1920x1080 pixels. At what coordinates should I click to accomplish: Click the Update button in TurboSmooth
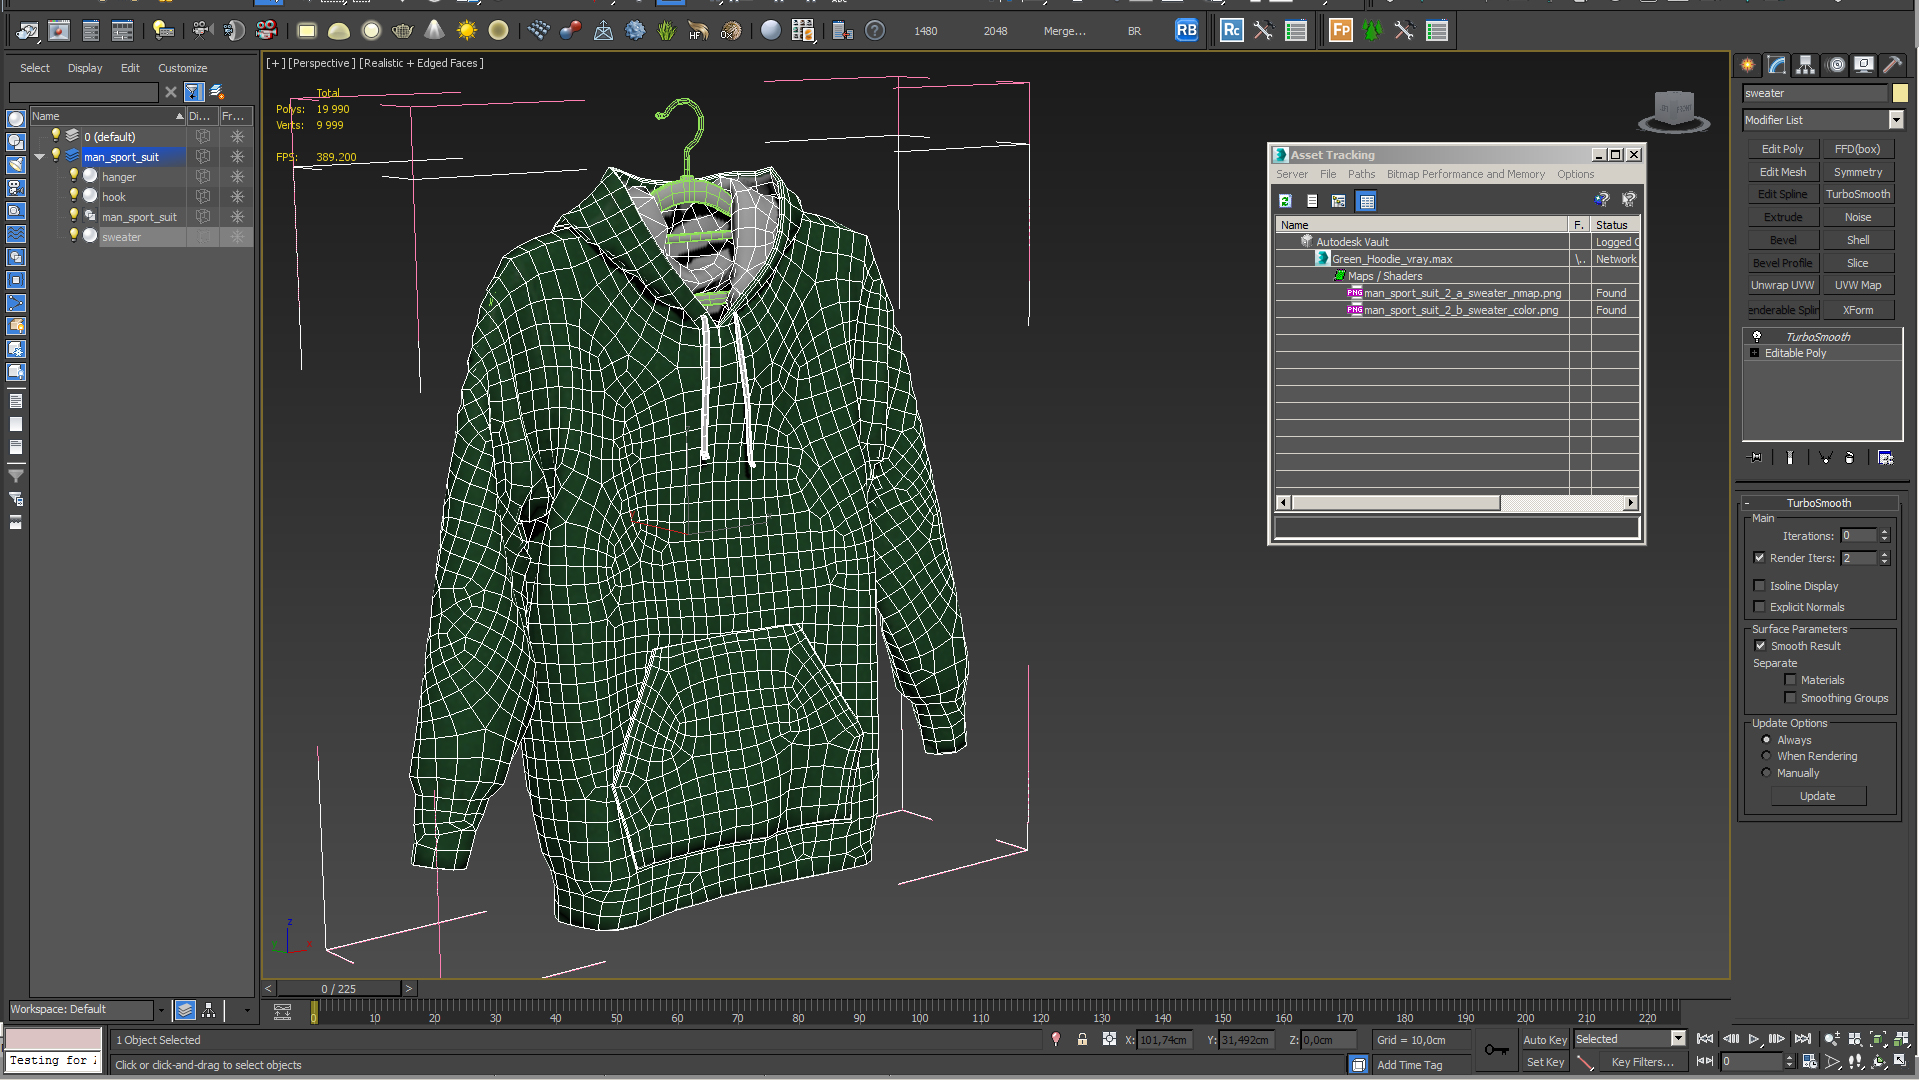pyautogui.click(x=1817, y=795)
